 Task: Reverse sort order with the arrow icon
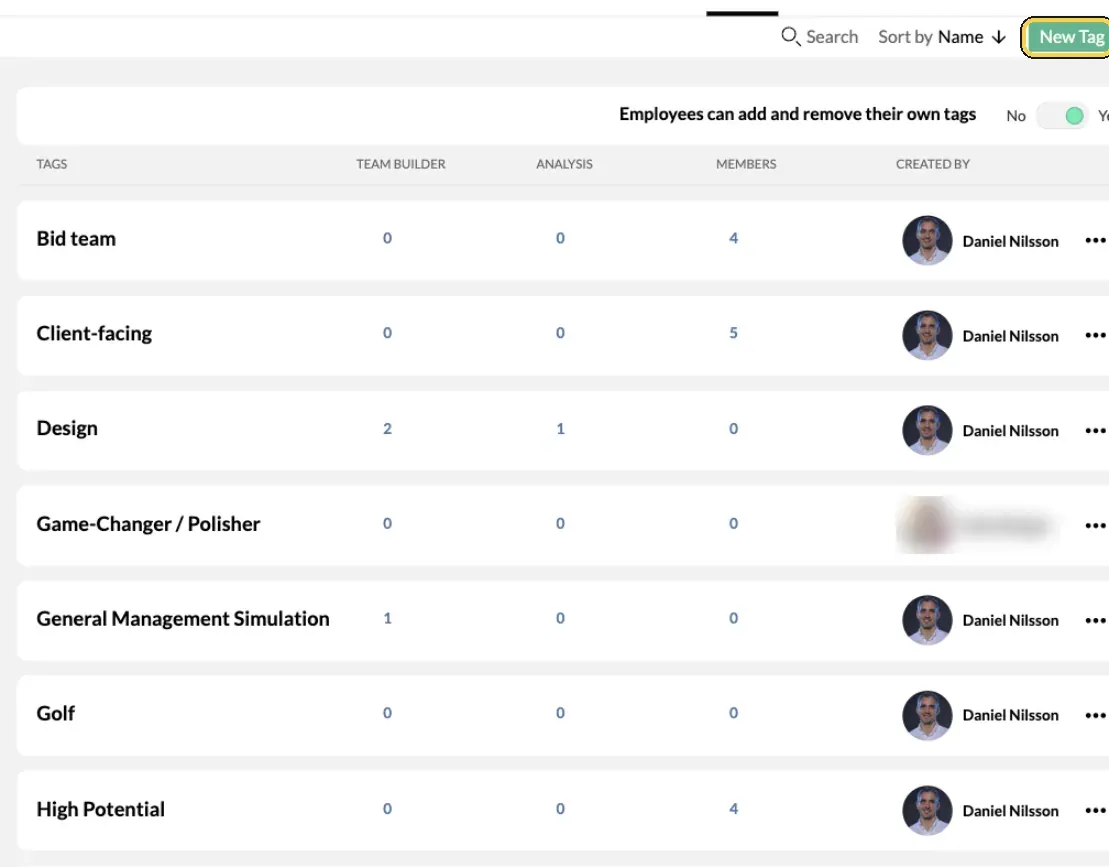point(999,37)
